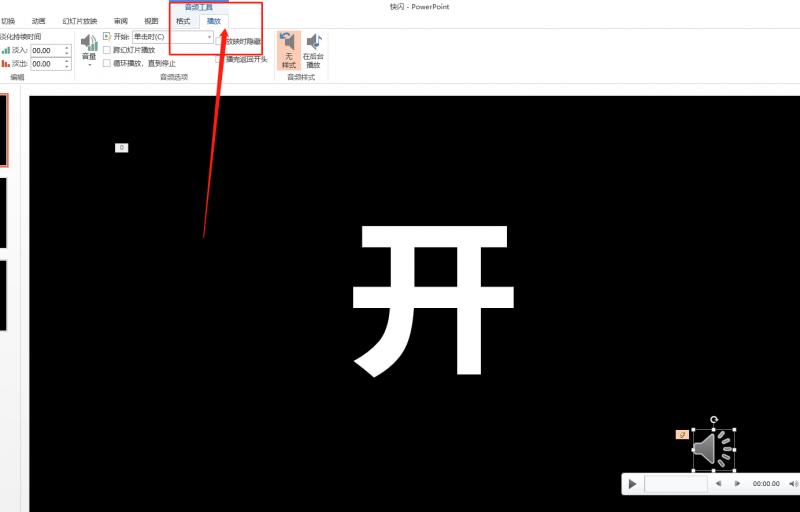This screenshot has height=512, width=800.
Task: Expand the 音量 dropdown arrow
Action: (x=89, y=65)
